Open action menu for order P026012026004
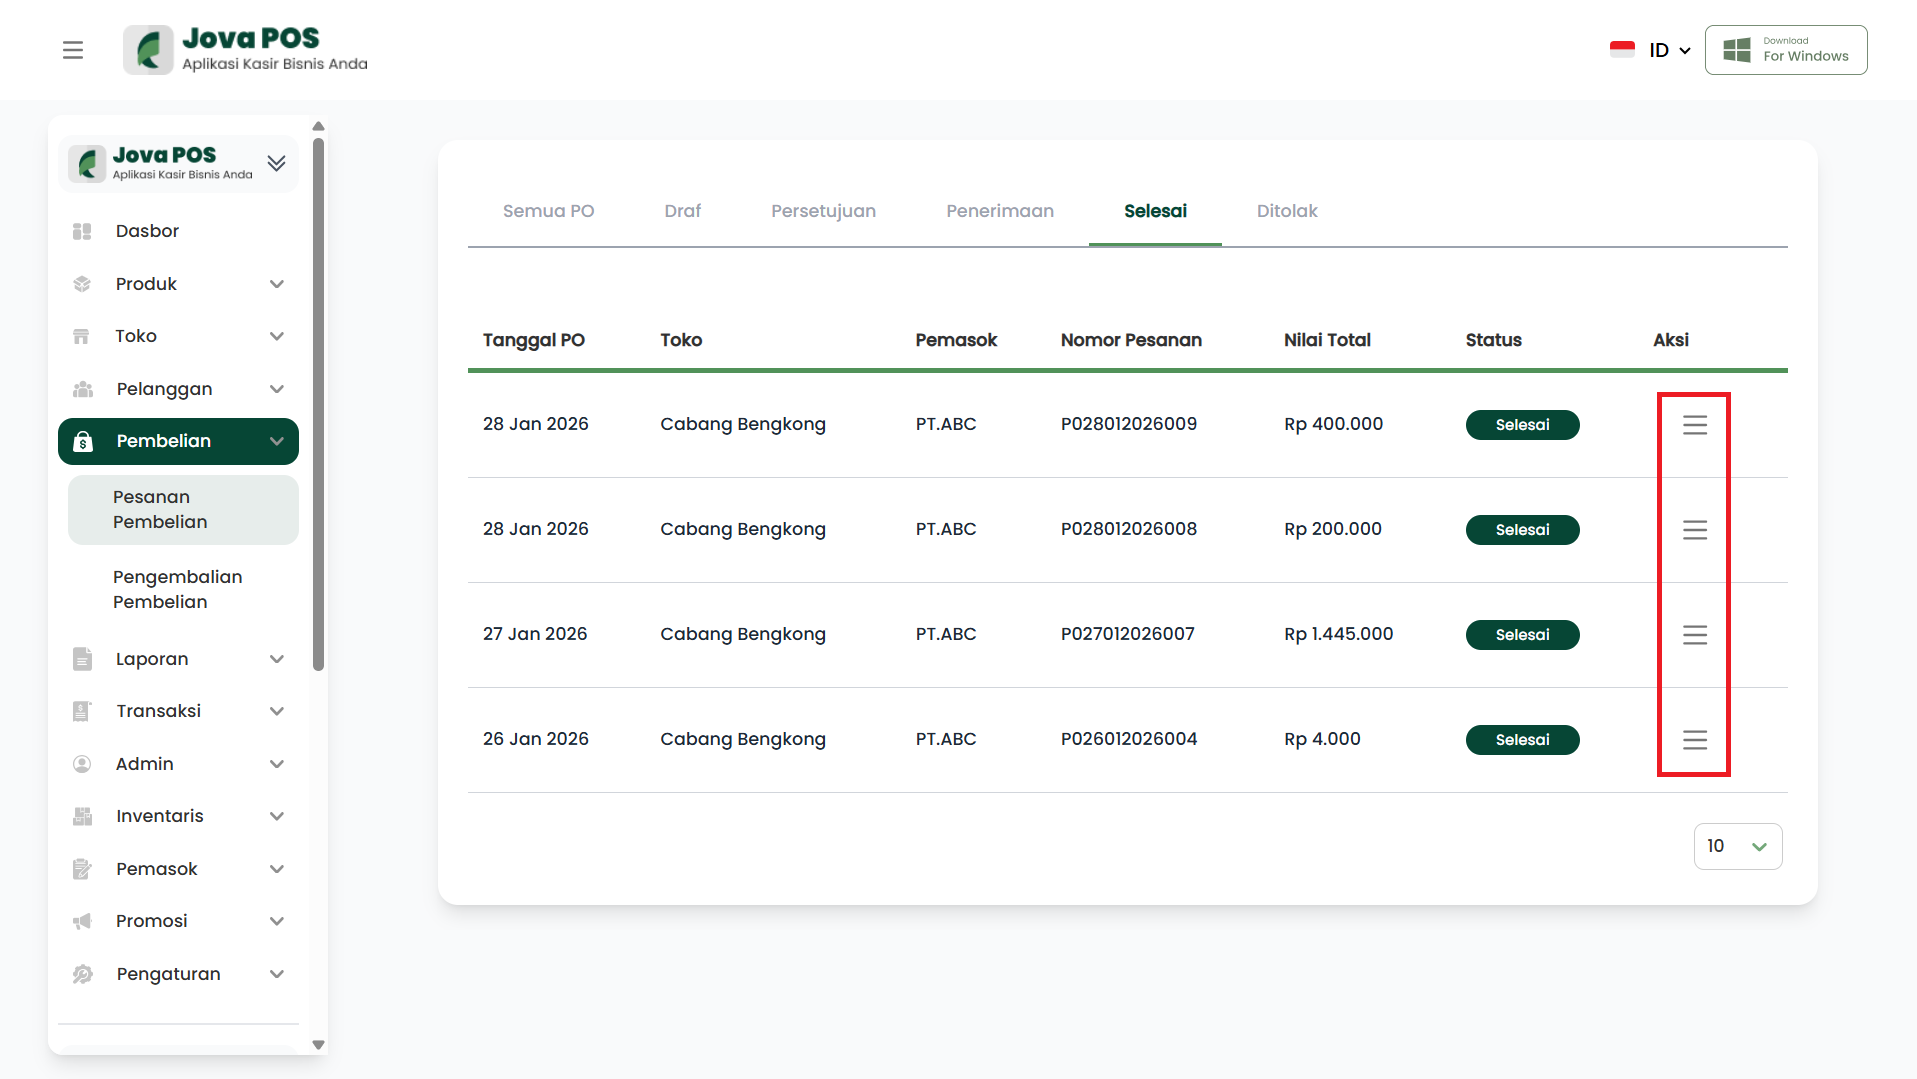This screenshot has height=1079, width=1917. click(1694, 740)
